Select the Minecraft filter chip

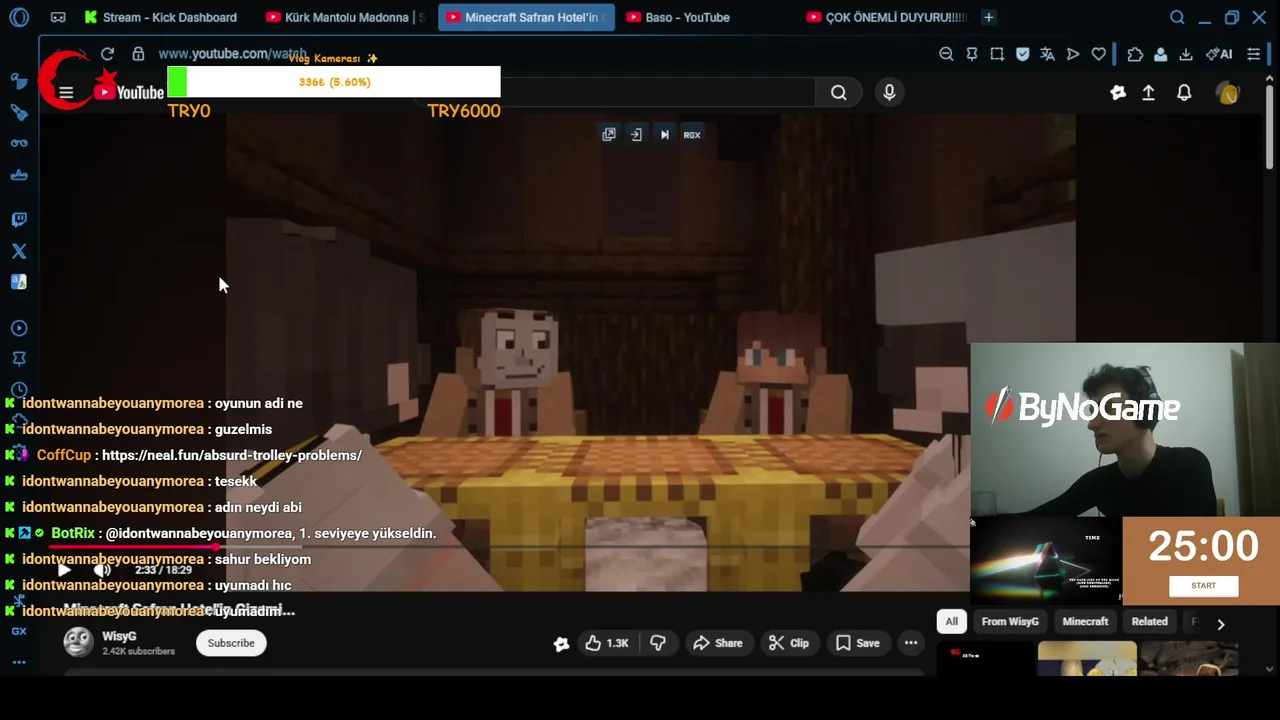1085,622
